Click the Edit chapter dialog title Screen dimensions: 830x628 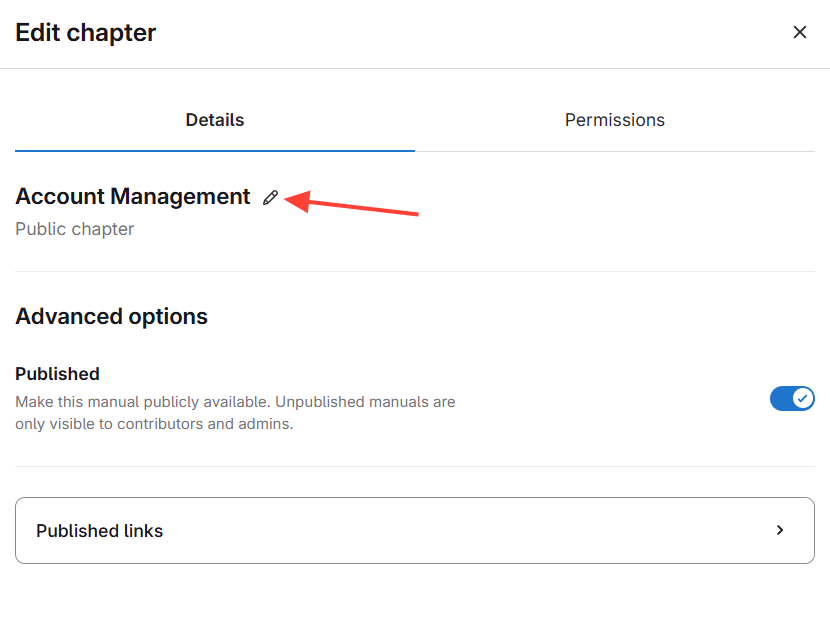click(85, 33)
